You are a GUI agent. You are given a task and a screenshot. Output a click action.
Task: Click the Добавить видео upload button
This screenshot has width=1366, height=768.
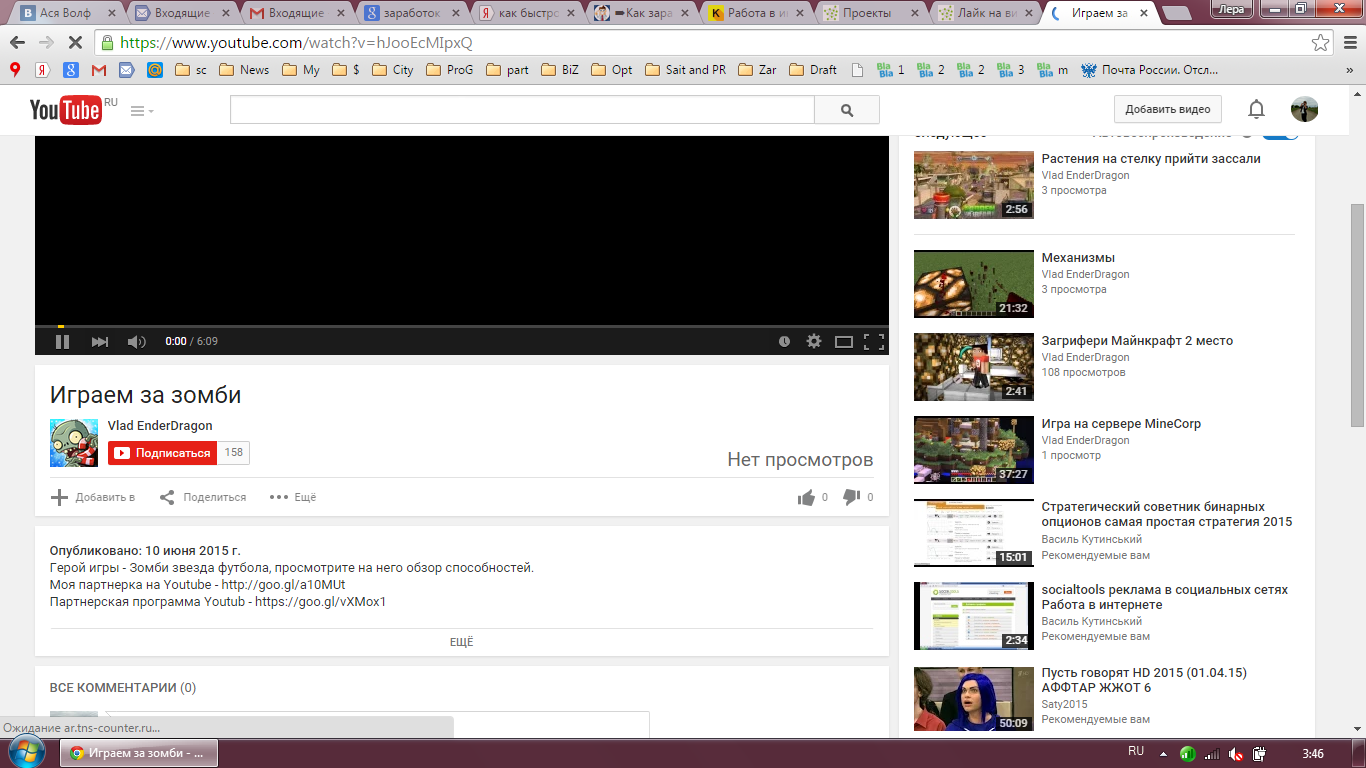[1167, 110]
